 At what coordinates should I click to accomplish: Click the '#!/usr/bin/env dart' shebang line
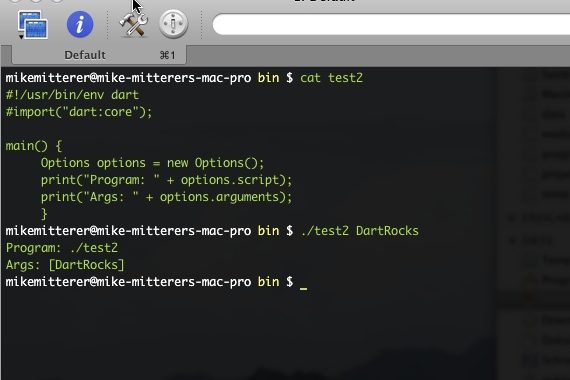click(x=72, y=95)
